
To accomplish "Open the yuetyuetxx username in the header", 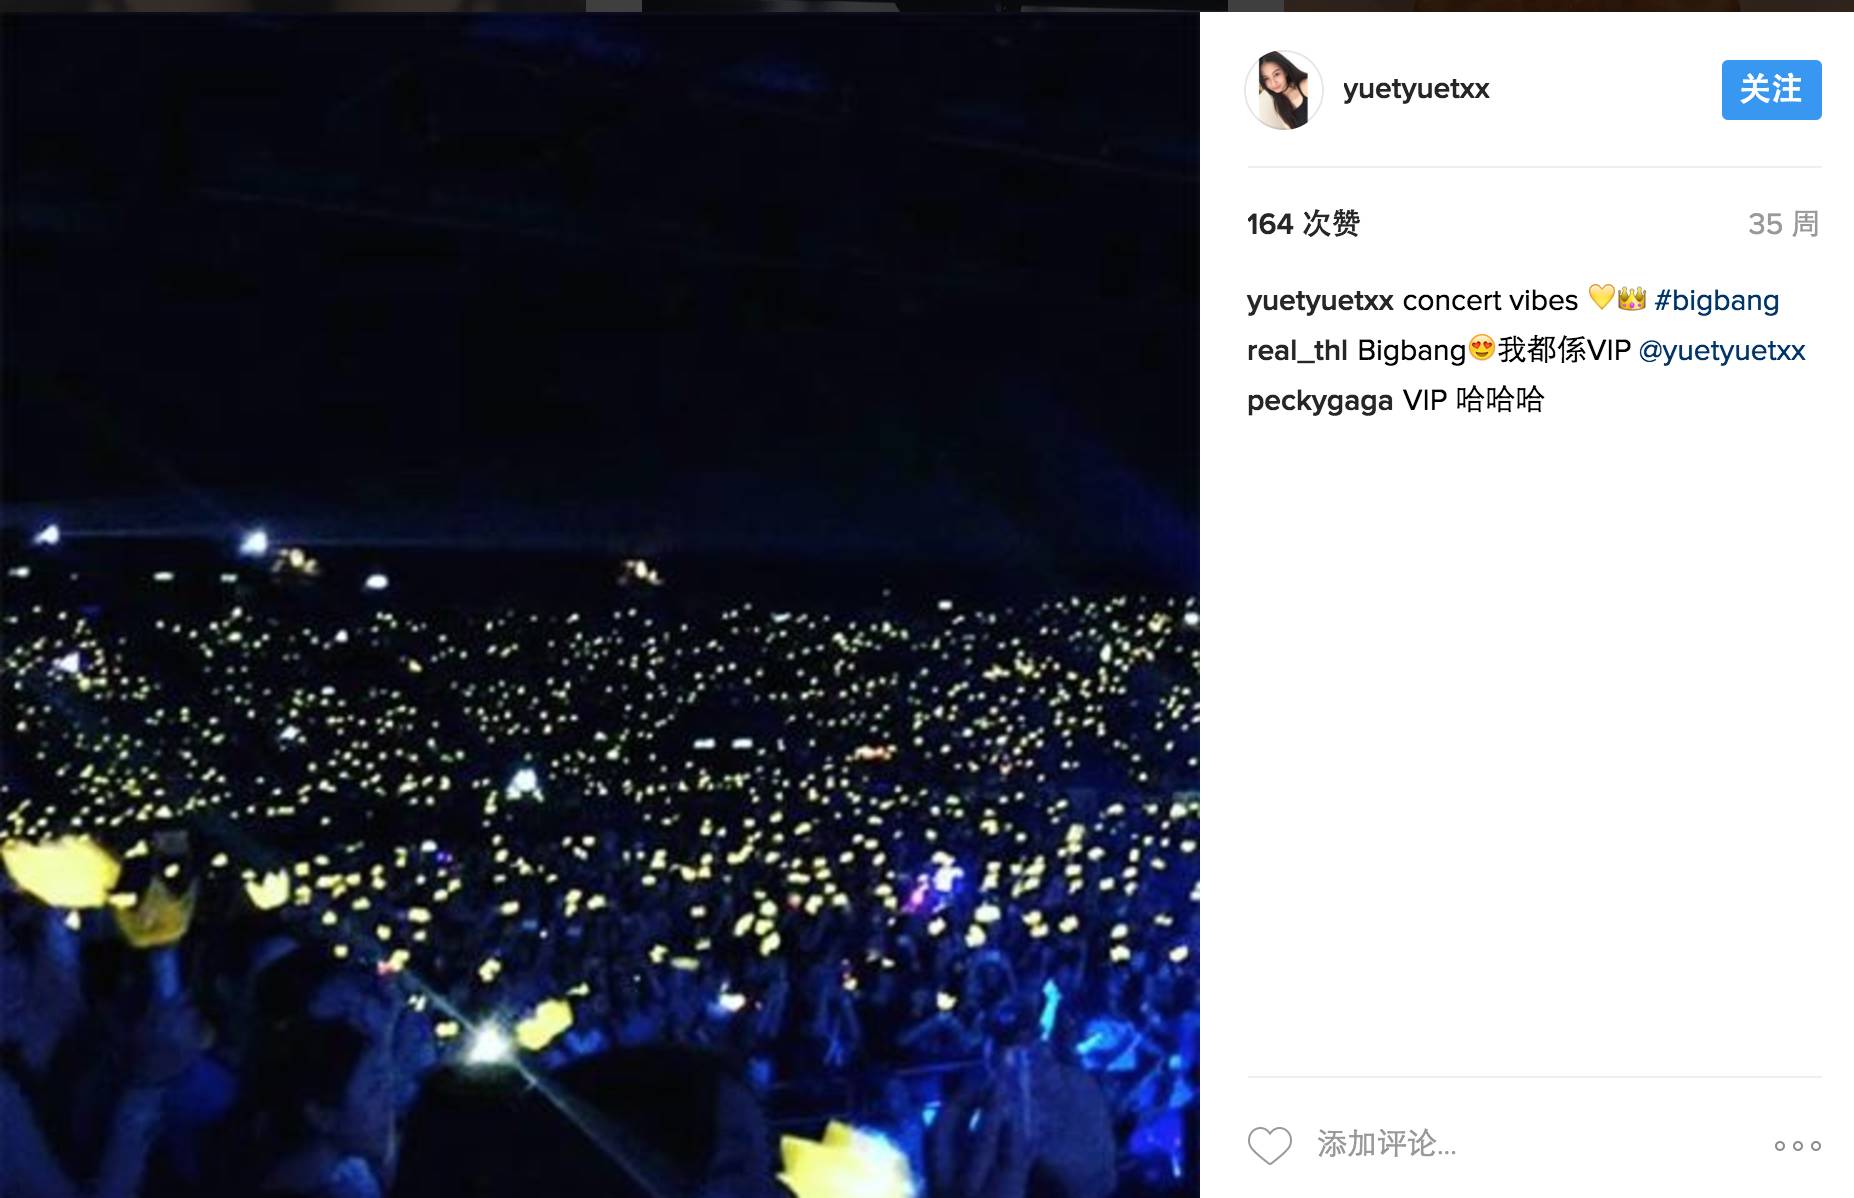I will [x=1416, y=89].
